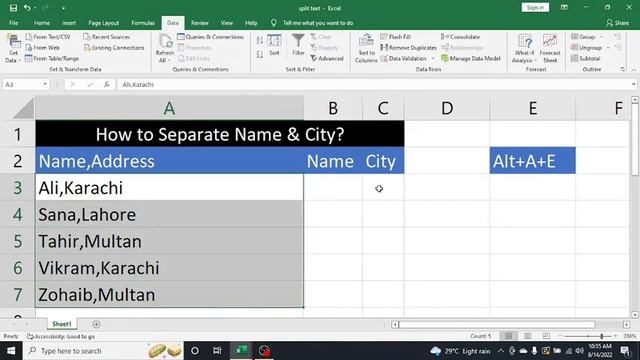Add a new sheet with plus icon
This screenshot has width=640, height=360.
pyautogui.click(x=96, y=324)
